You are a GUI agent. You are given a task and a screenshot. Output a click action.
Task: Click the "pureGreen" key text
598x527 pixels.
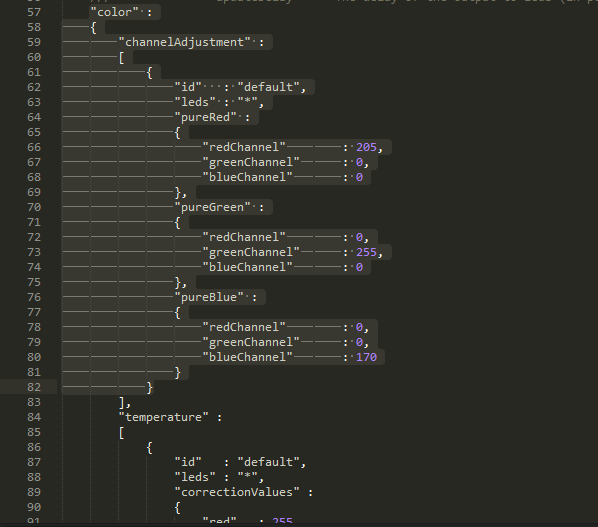pos(212,207)
